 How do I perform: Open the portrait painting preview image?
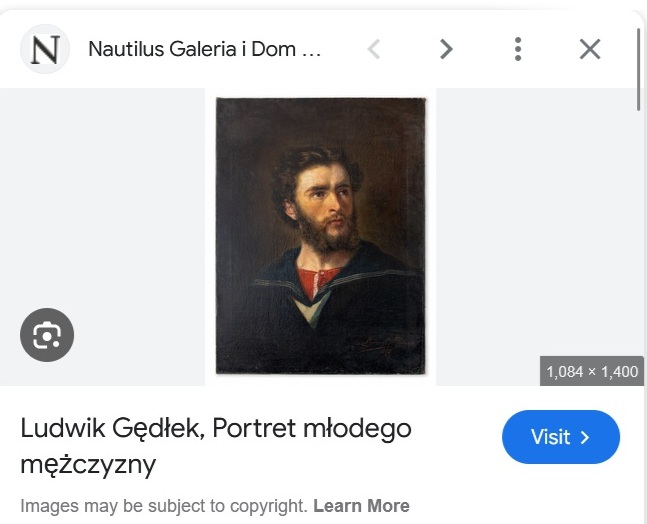pos(320,236)
